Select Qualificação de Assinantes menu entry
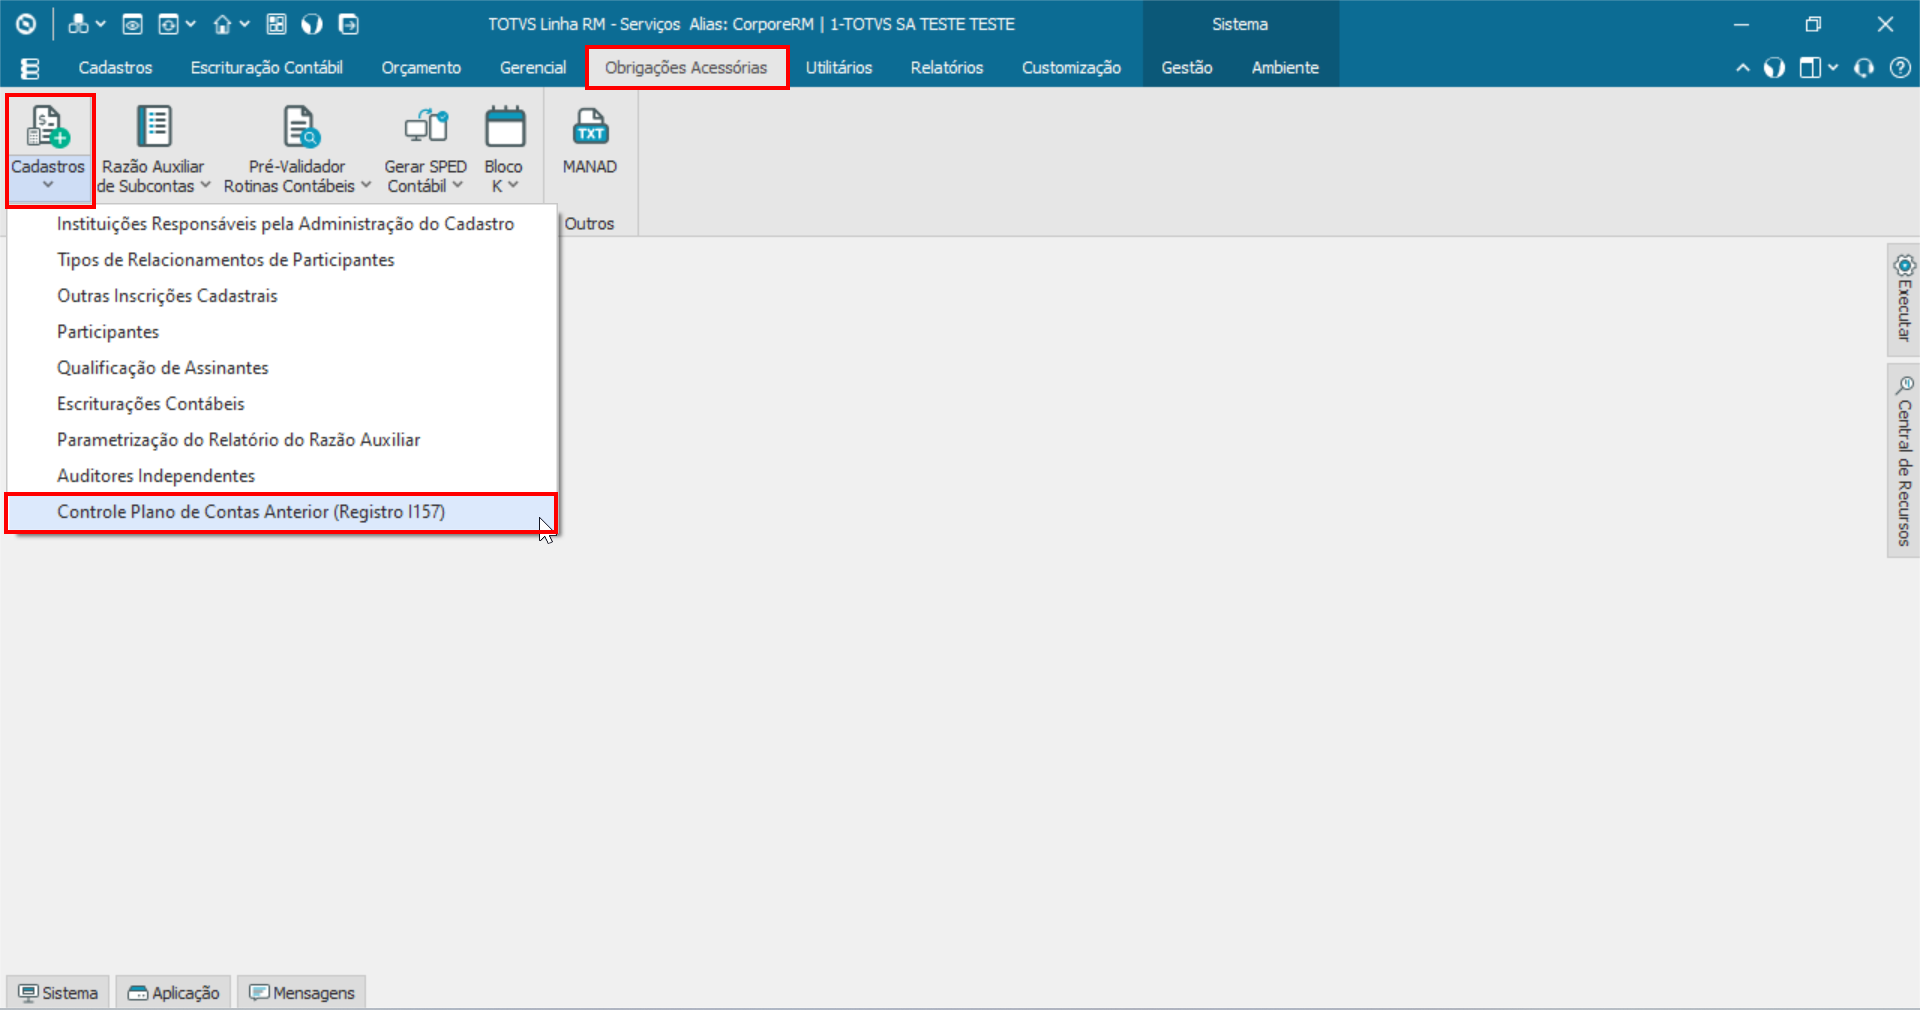This screenshot has height=1010, width=1920. click(282, 368)
